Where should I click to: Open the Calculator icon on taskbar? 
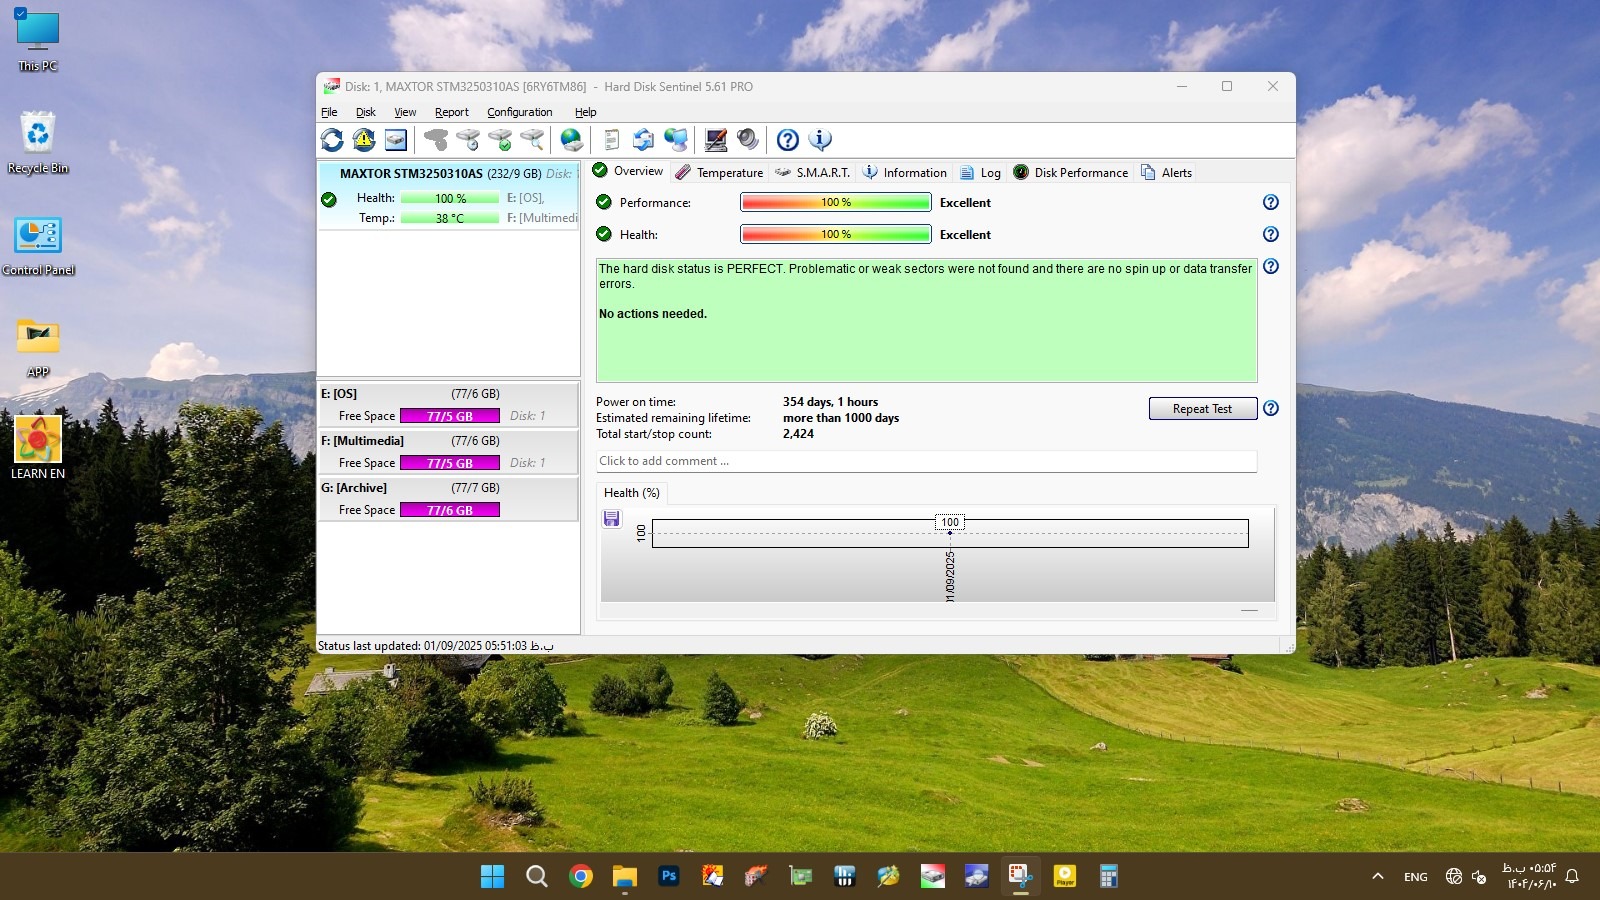pos(1109,877)
